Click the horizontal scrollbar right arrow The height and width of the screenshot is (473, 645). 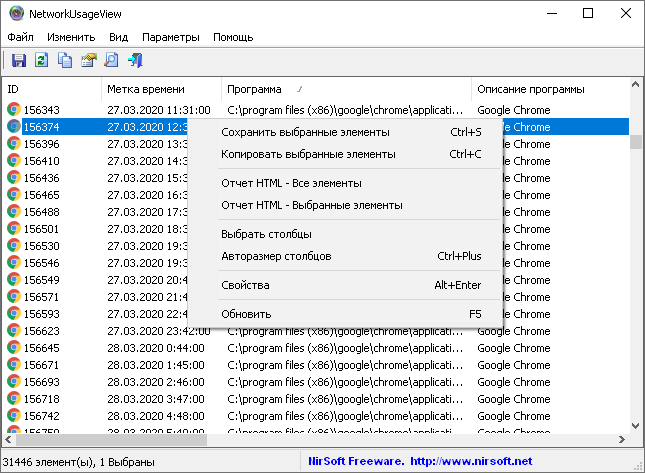(x=622, y=440)
